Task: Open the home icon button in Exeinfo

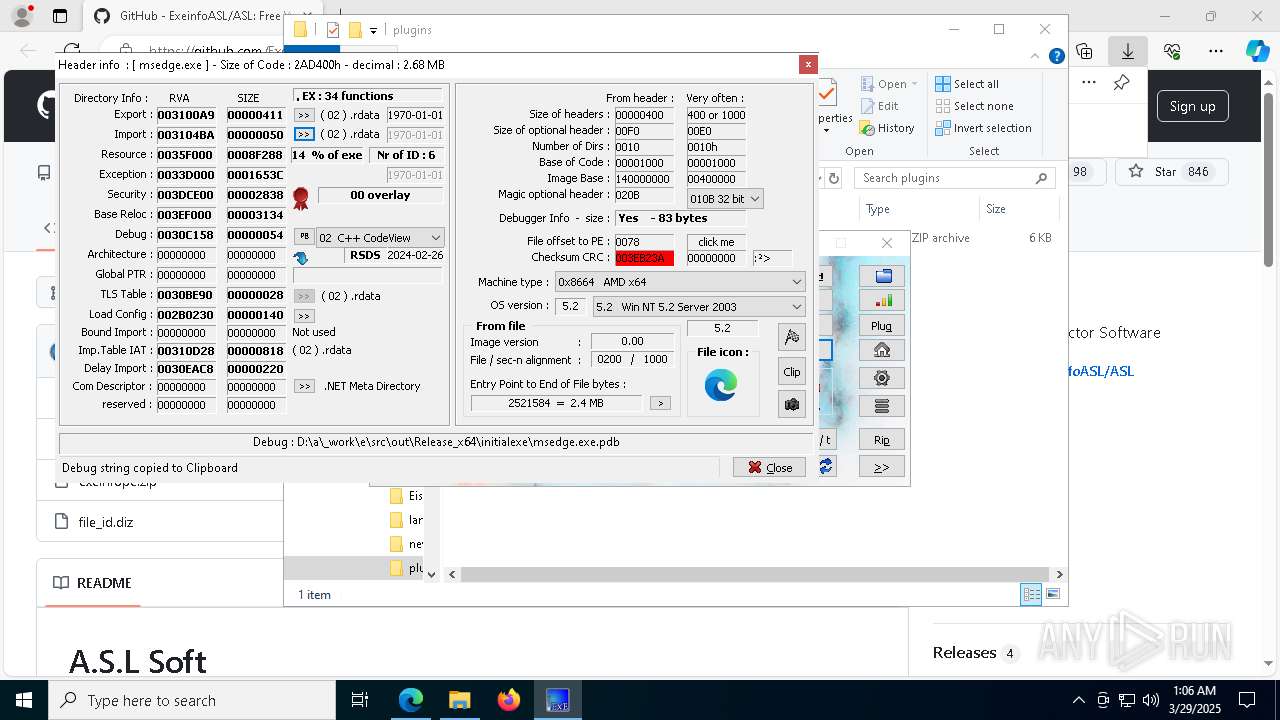Action: [882, 350]
